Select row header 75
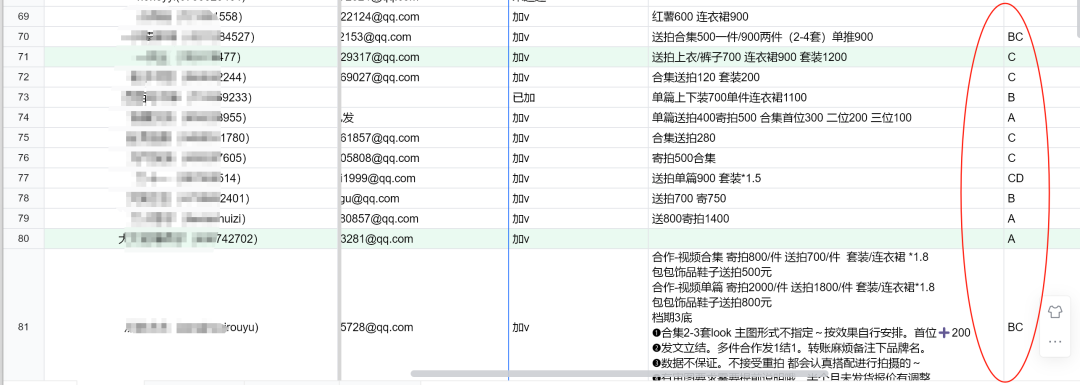Viewport: 1080px width, 385px height. point(22,138)
